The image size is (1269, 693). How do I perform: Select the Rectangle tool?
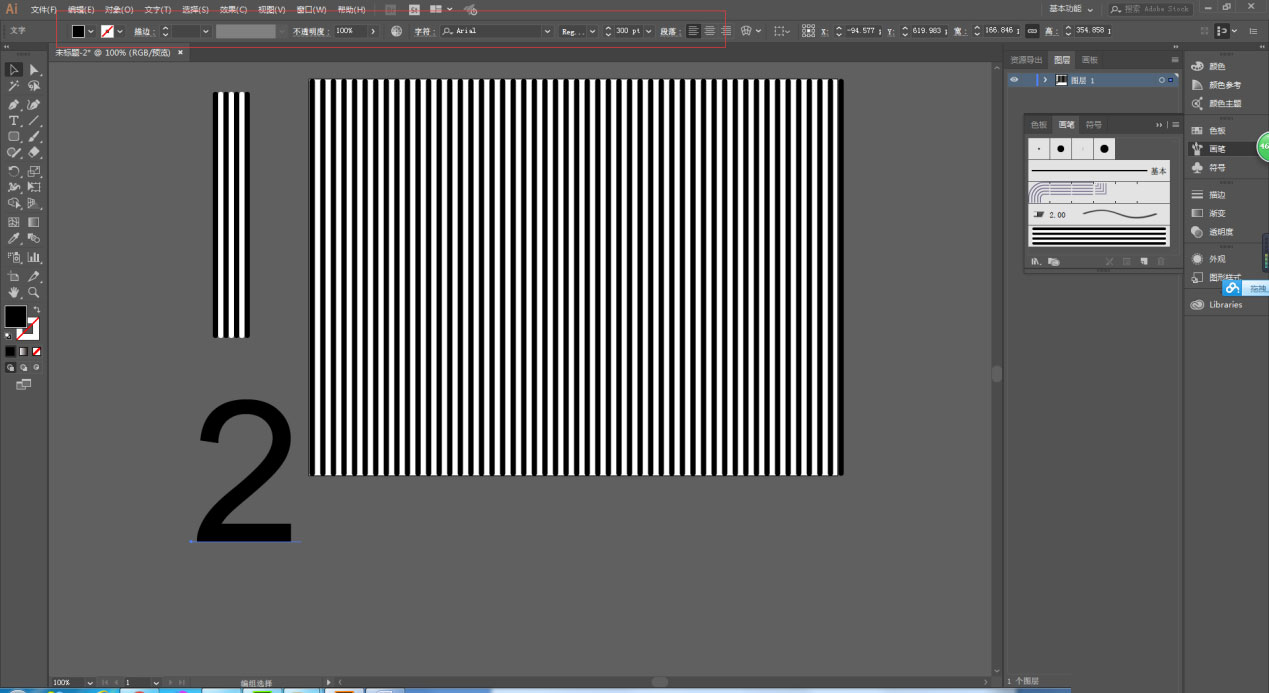(x=14, y=136)
